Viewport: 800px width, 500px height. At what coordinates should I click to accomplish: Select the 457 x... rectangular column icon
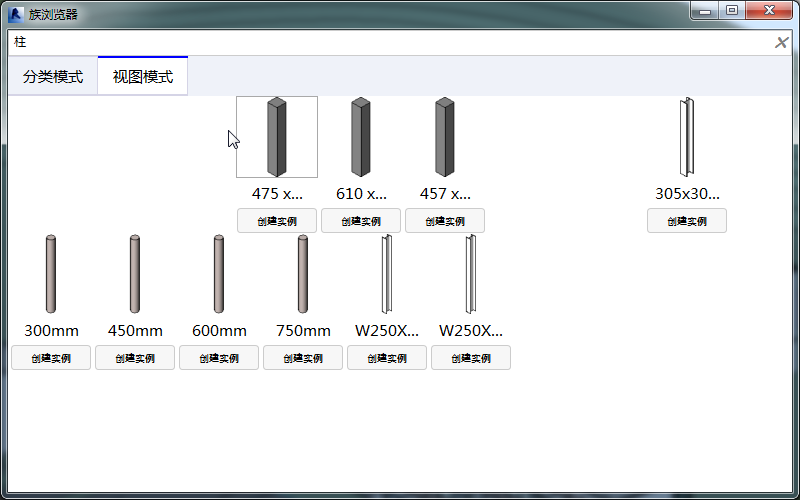tap(445, 137)
